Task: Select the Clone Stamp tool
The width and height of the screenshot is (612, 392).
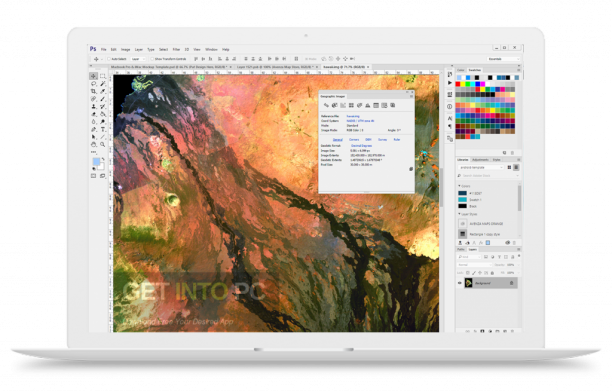Action: pyautogui.click(x=93, y=107)
